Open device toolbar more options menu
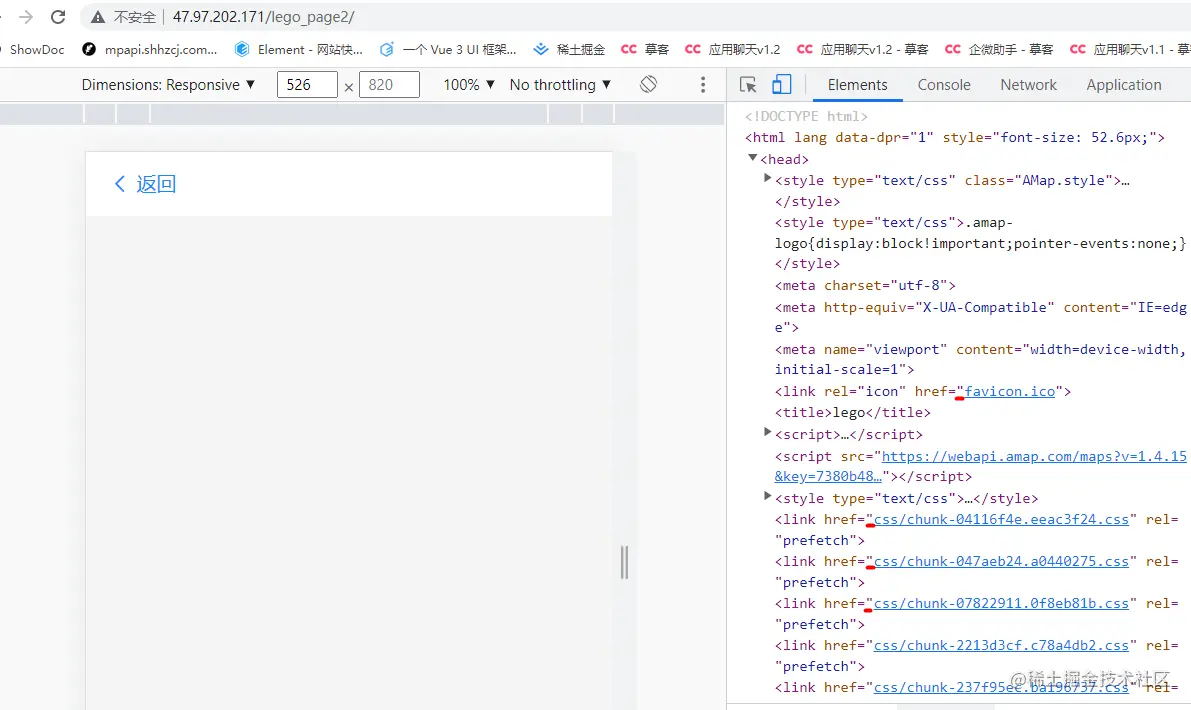This screenshot has height=710, width=1191. tap(703, 84)
